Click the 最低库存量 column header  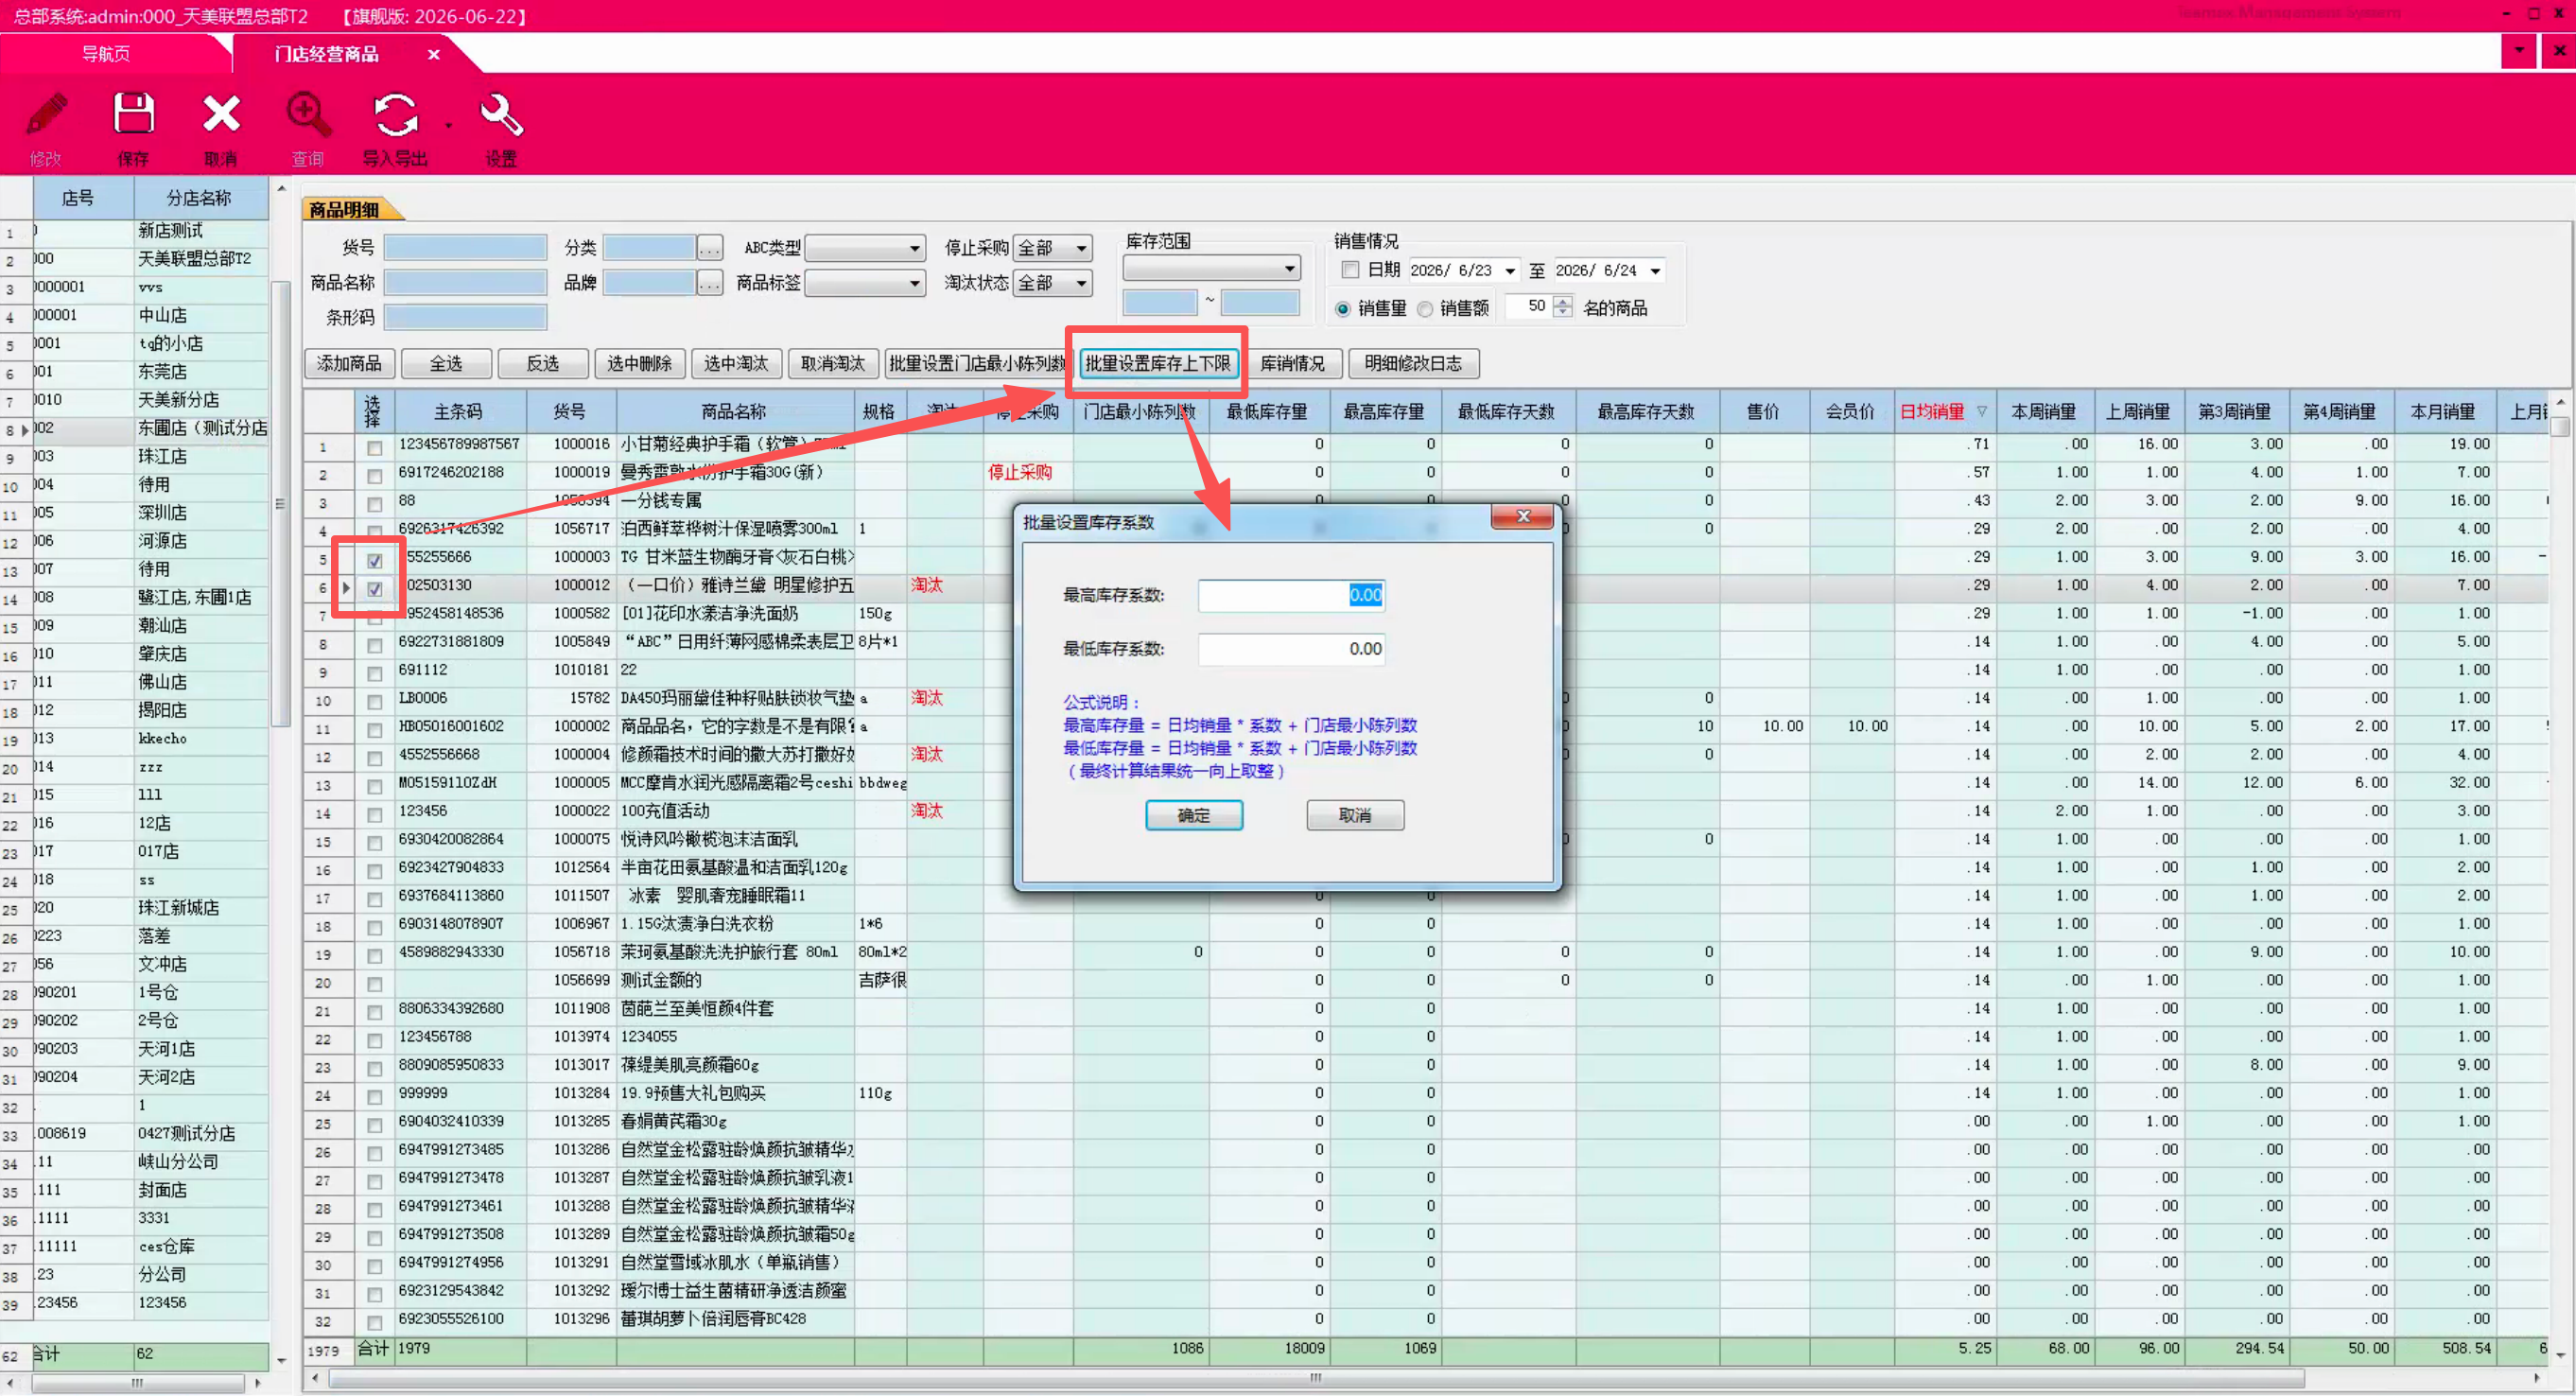1267,412
